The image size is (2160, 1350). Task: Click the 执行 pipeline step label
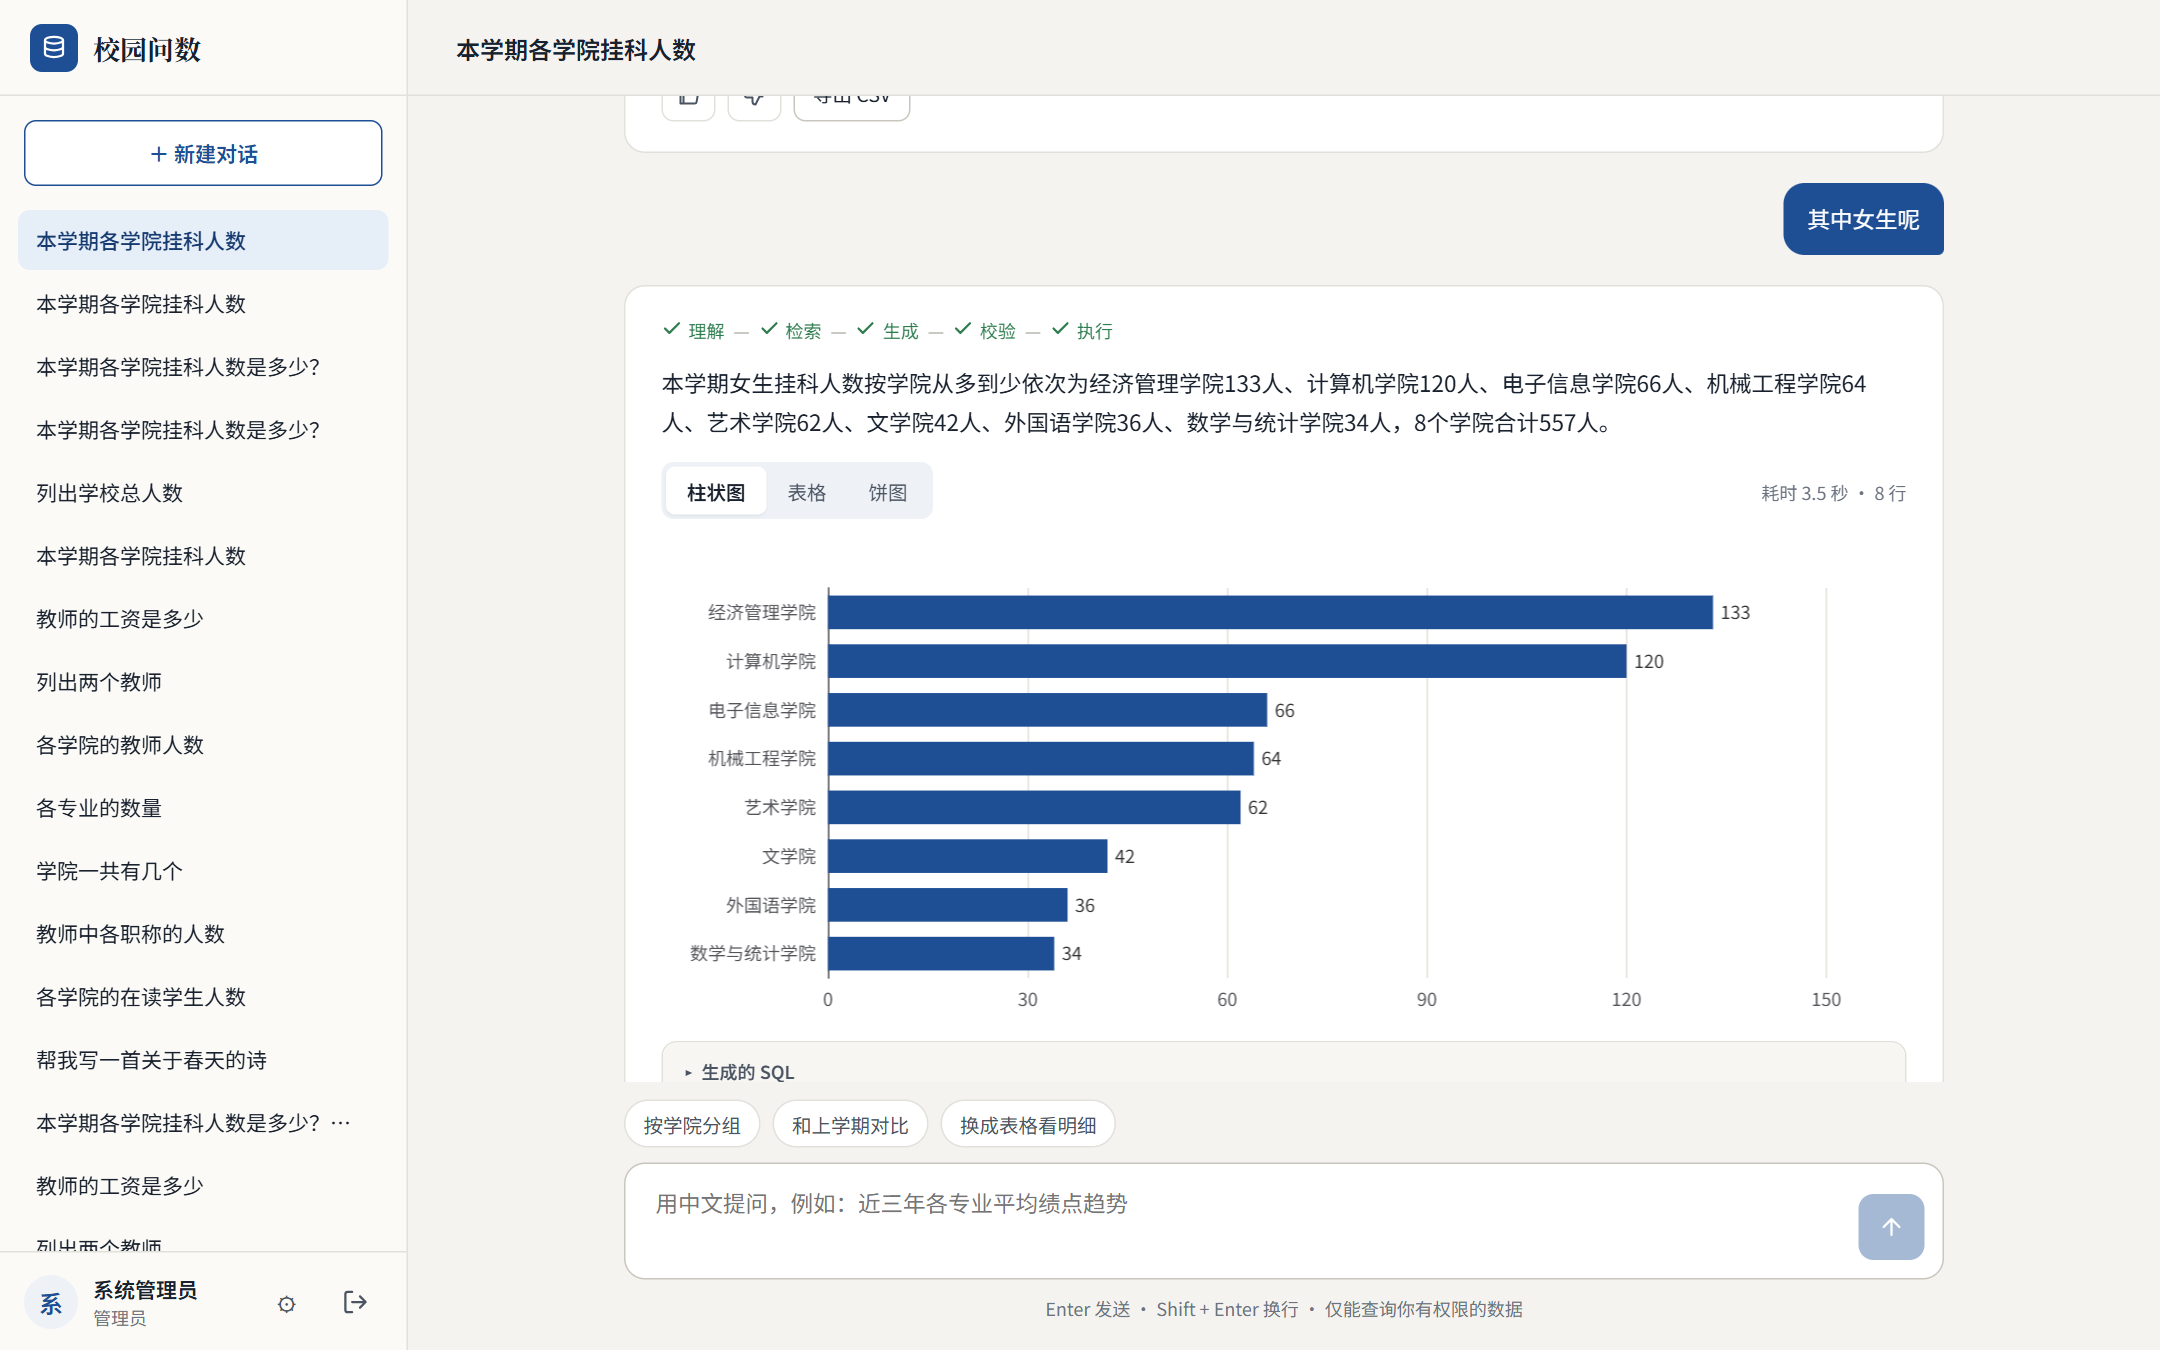pyautogui.click(x=1094, y=331)
